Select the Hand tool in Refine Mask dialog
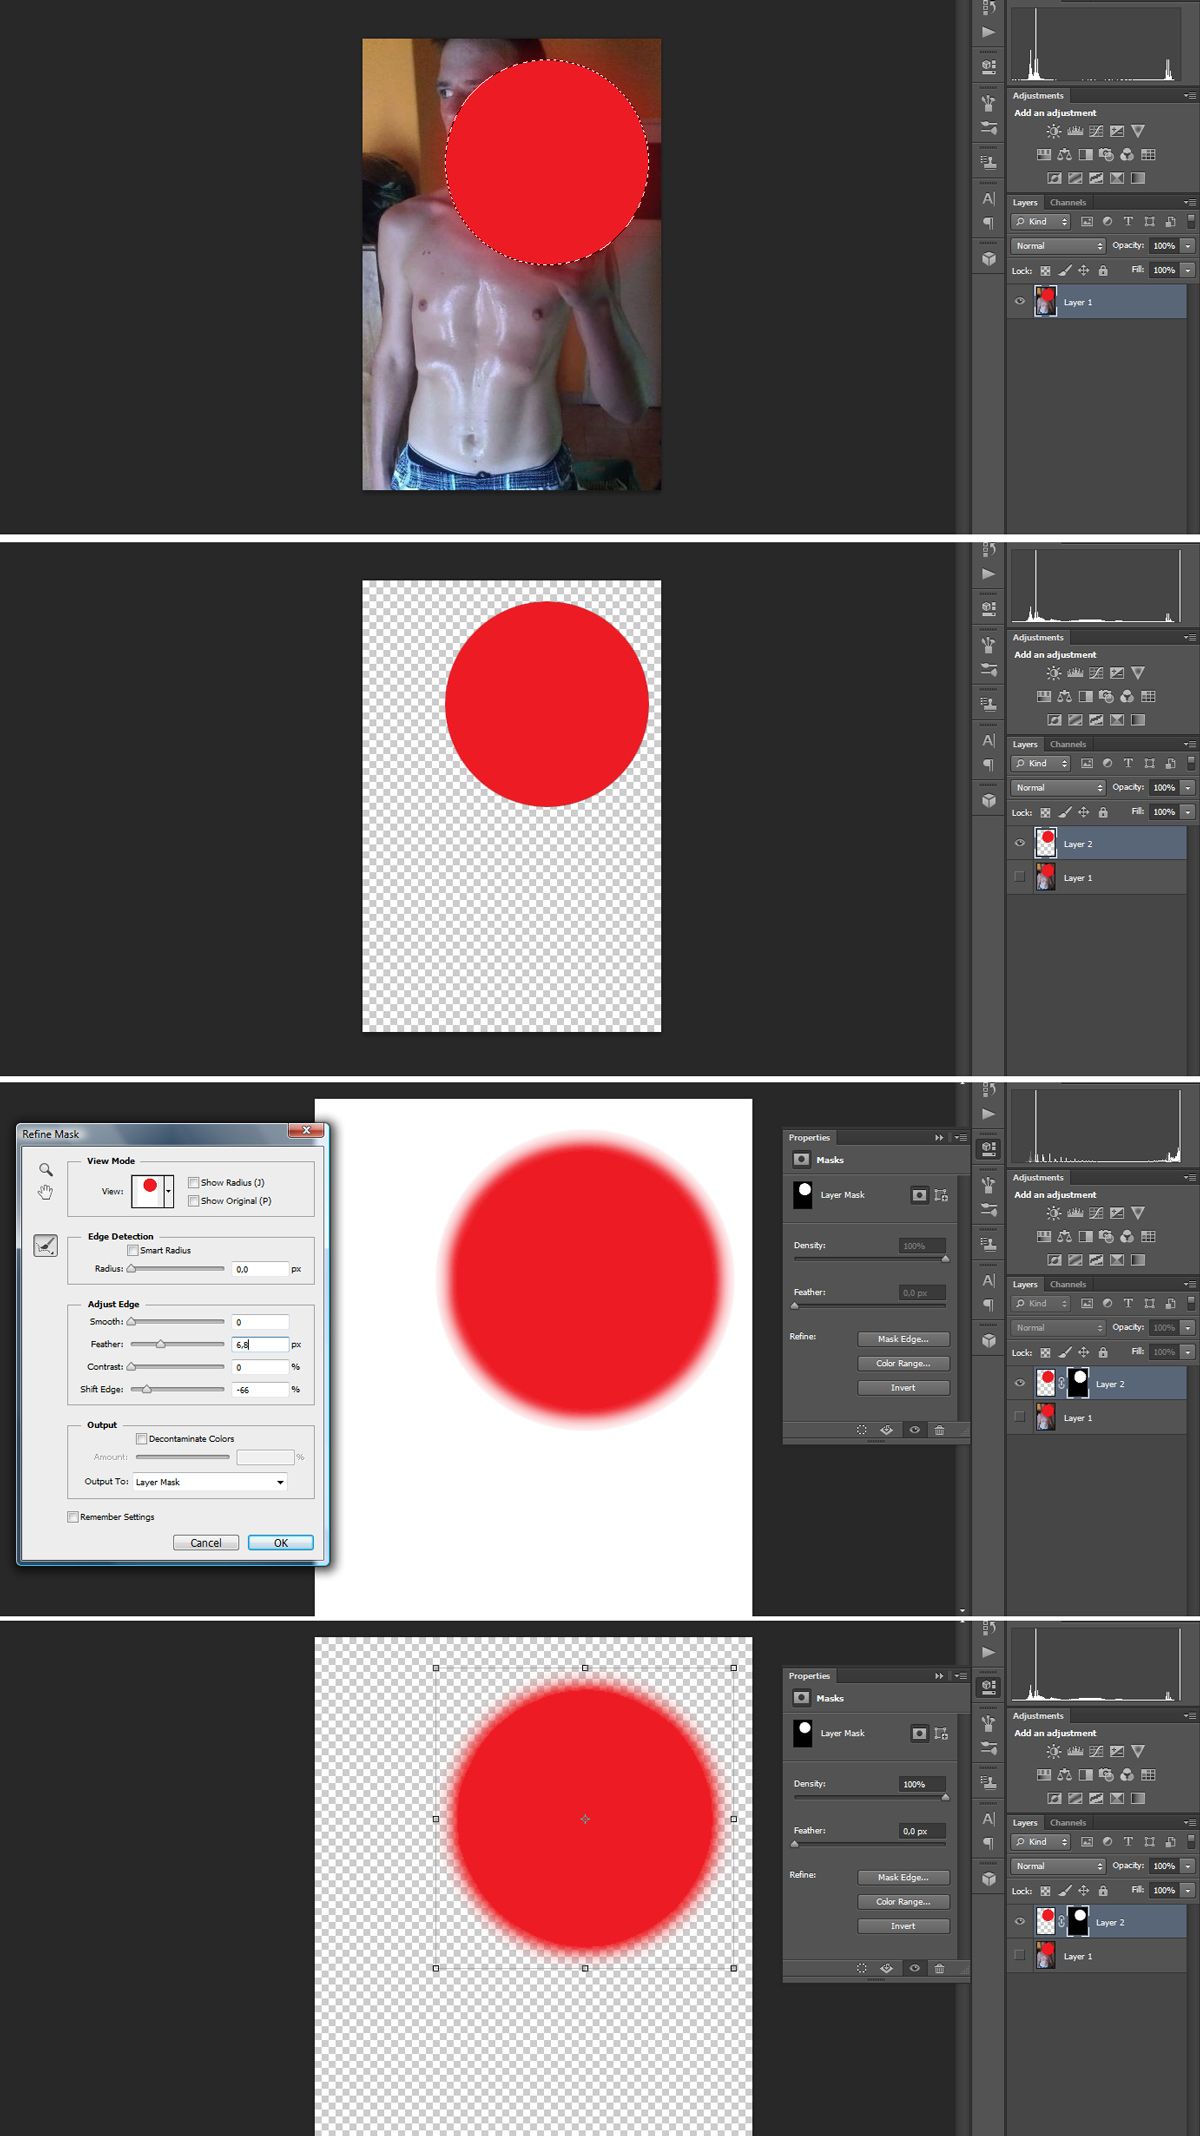1200x2136 pixels. pyautogui.click(x=45, y=1192)
